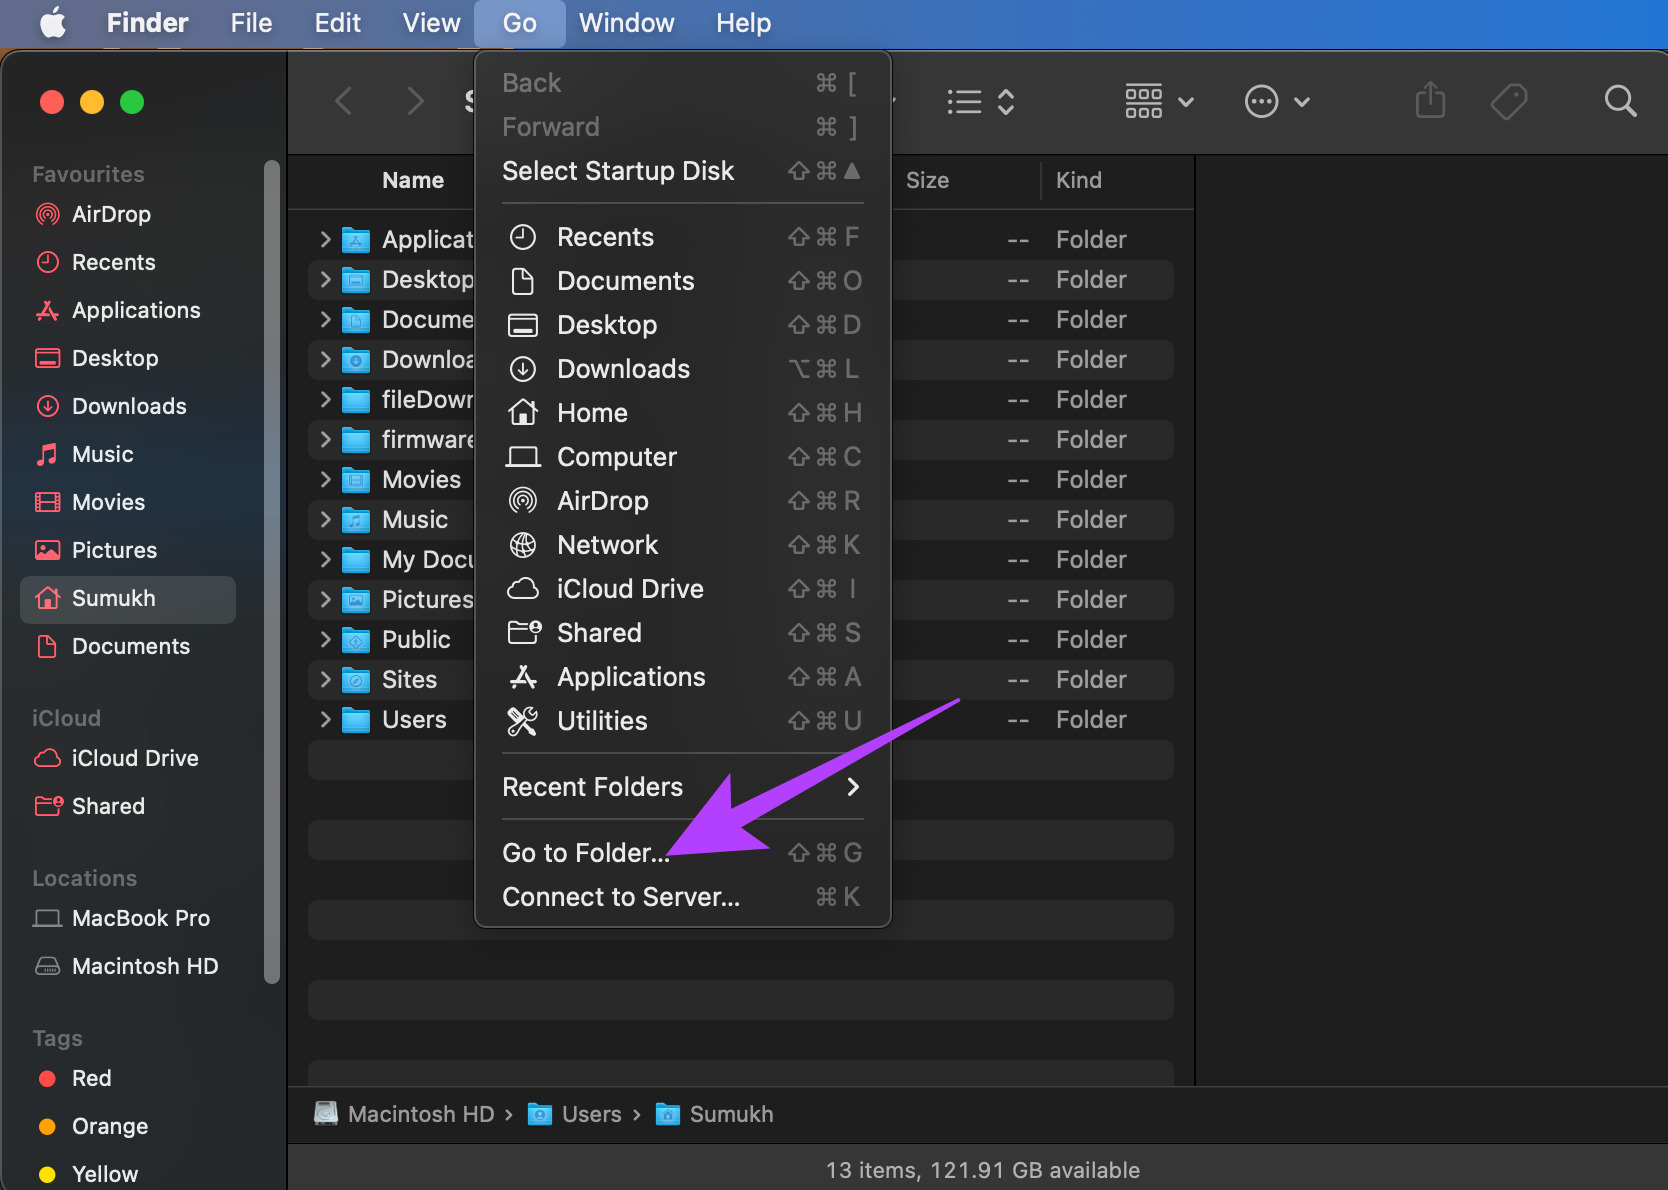The width and height of the screenshot is (1668, 1190).
Task: Choose Downloads from the Go menu
Action: coord(682,369)
